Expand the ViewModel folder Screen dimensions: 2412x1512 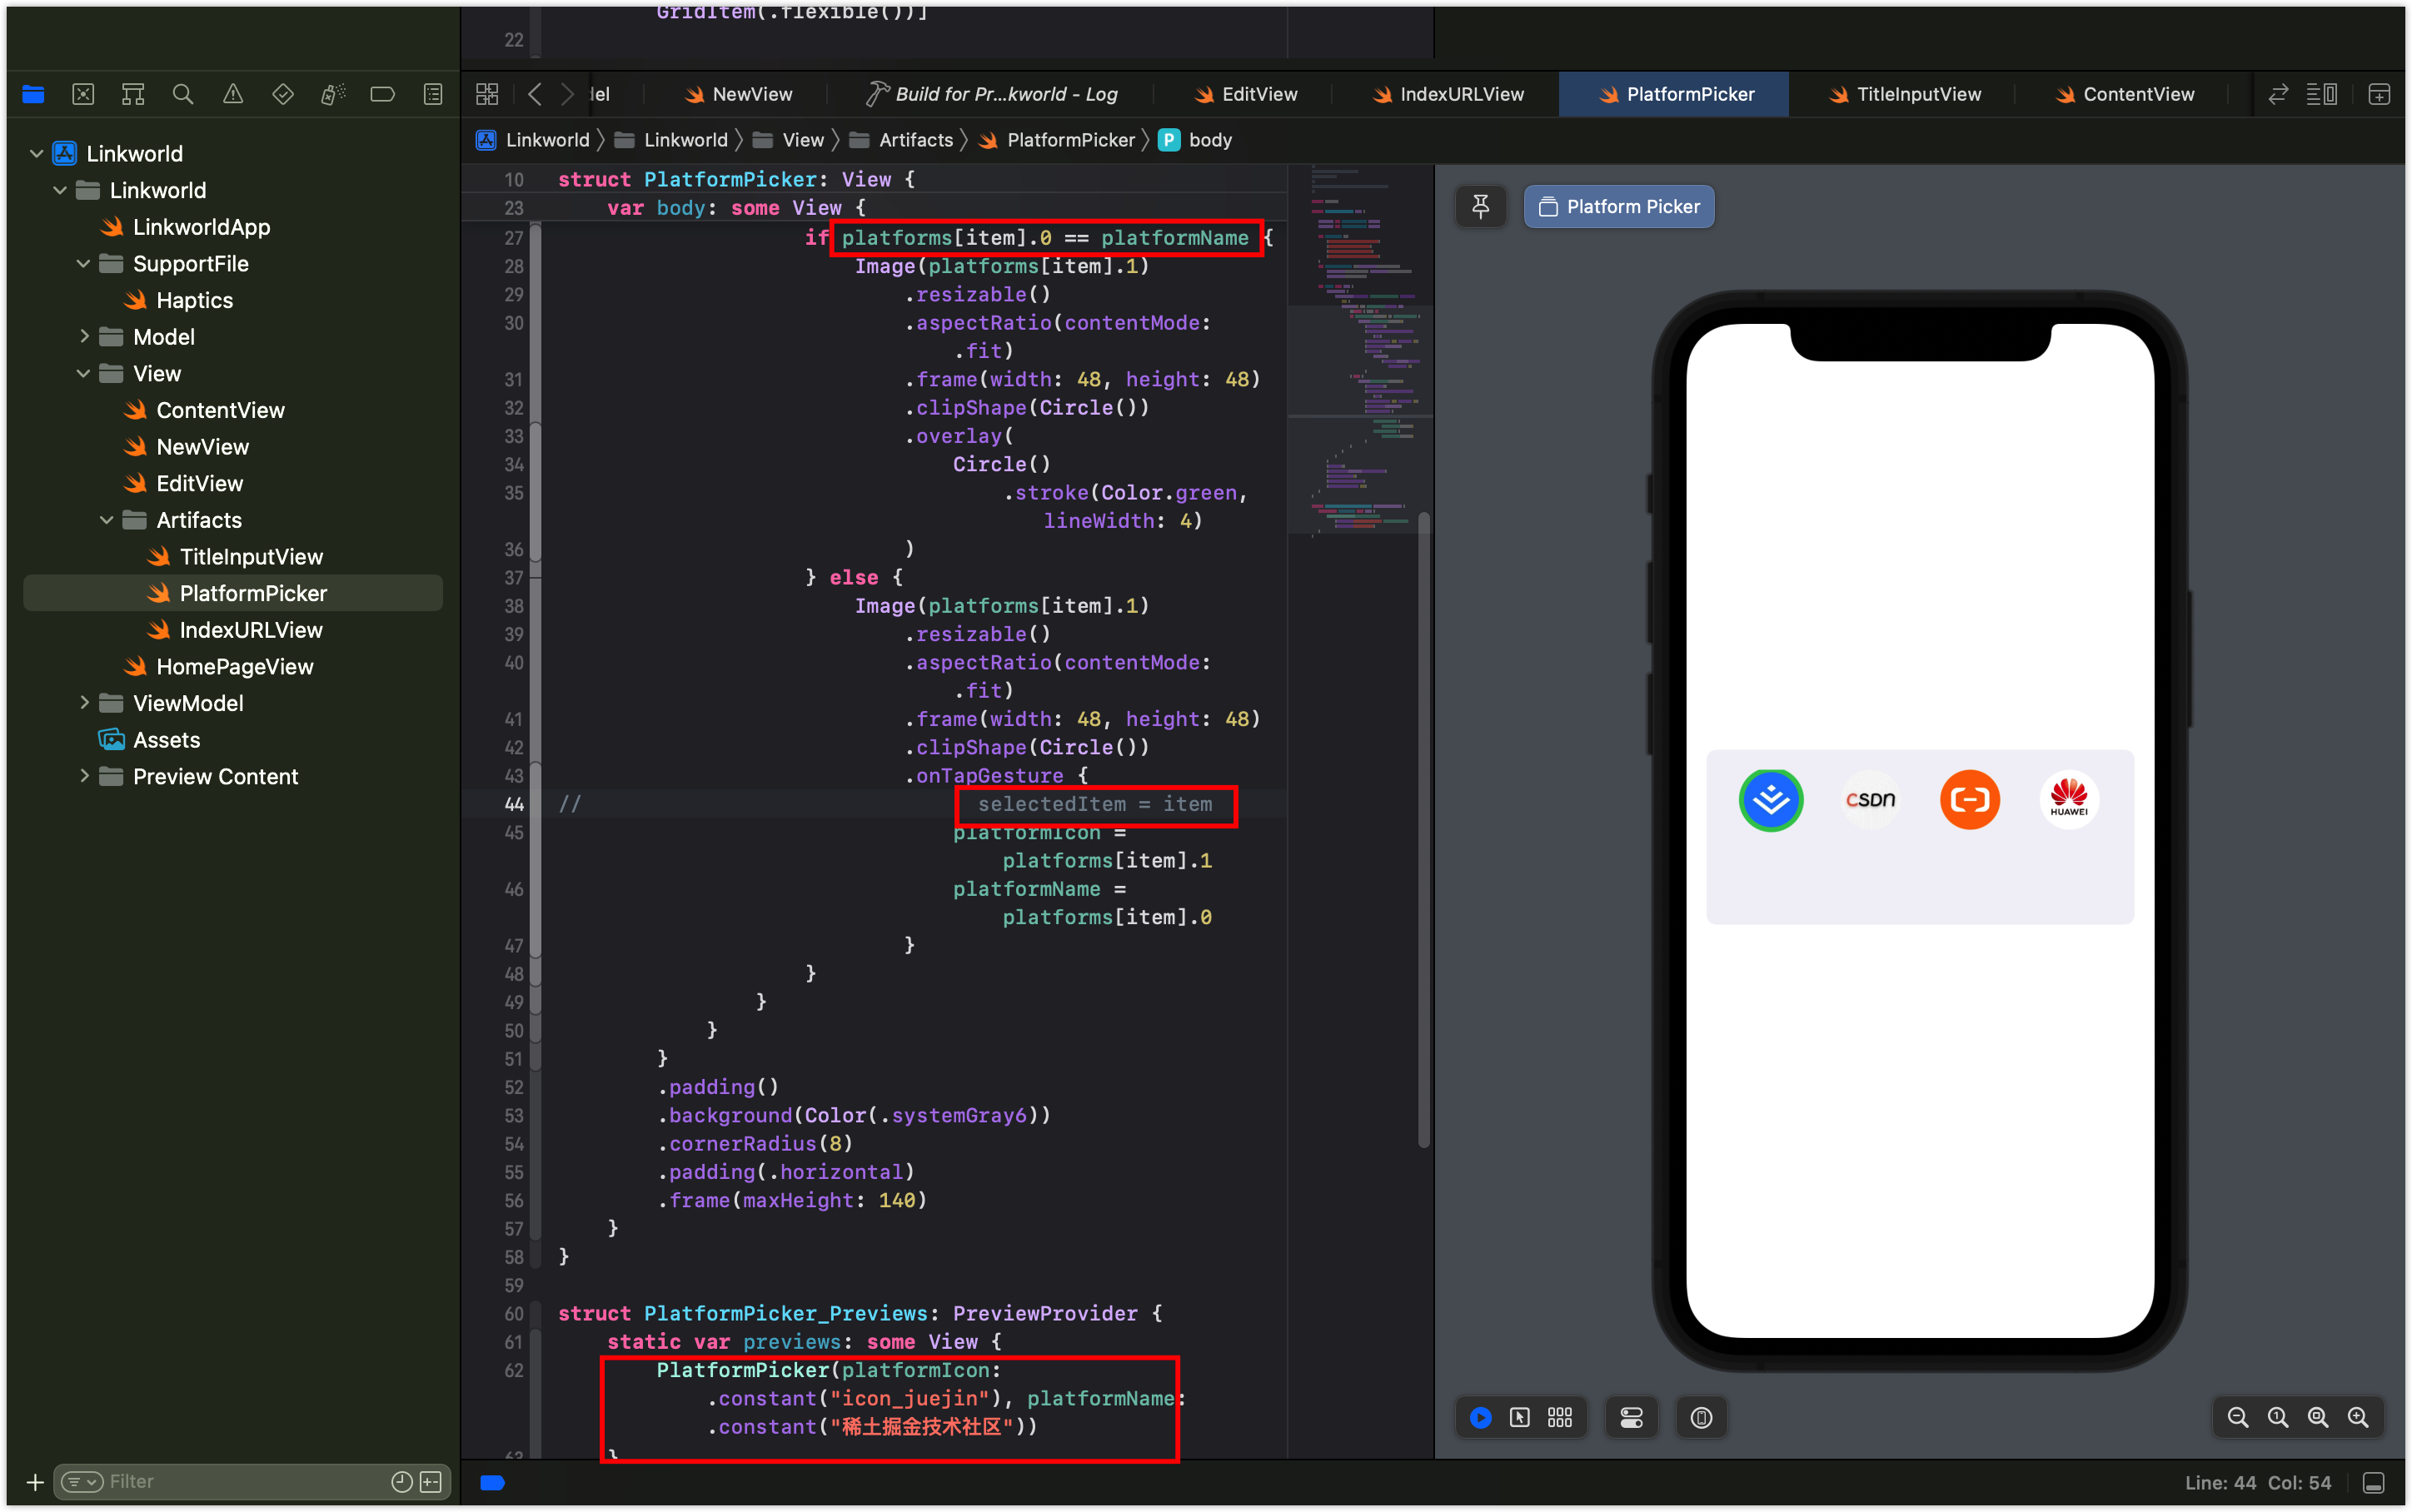coord(84,703)
